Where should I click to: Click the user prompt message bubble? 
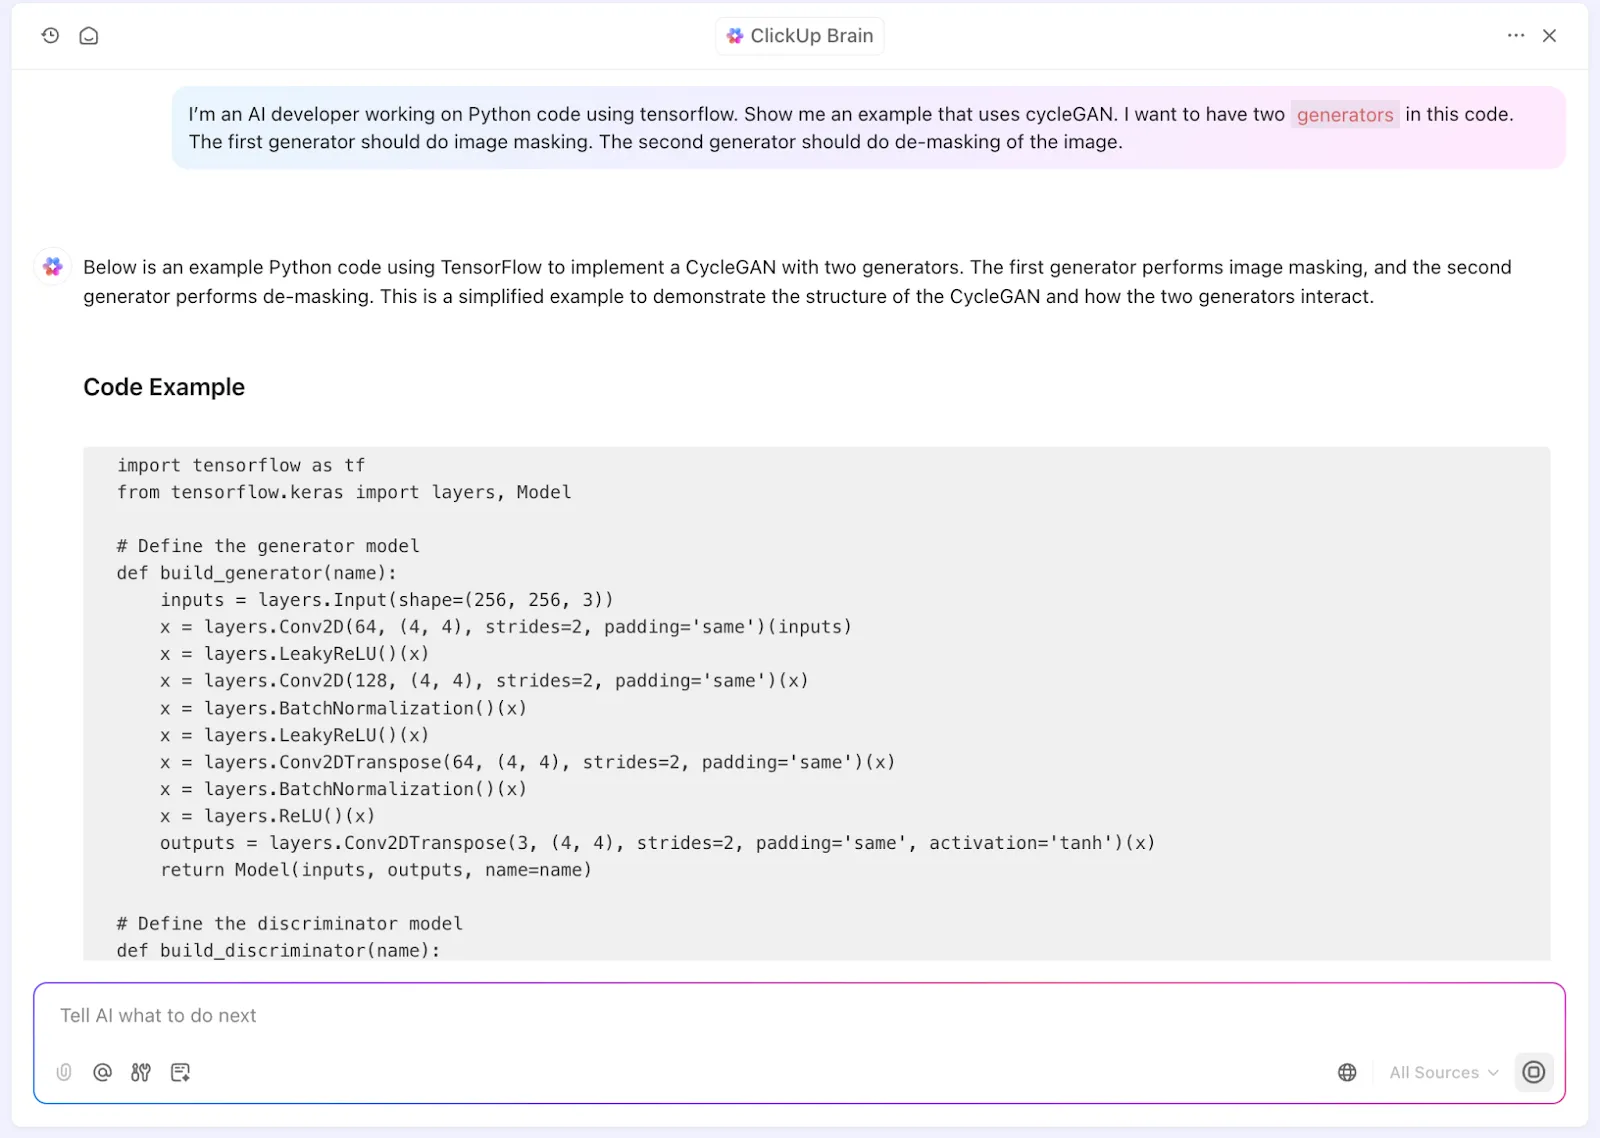point(868,128)
